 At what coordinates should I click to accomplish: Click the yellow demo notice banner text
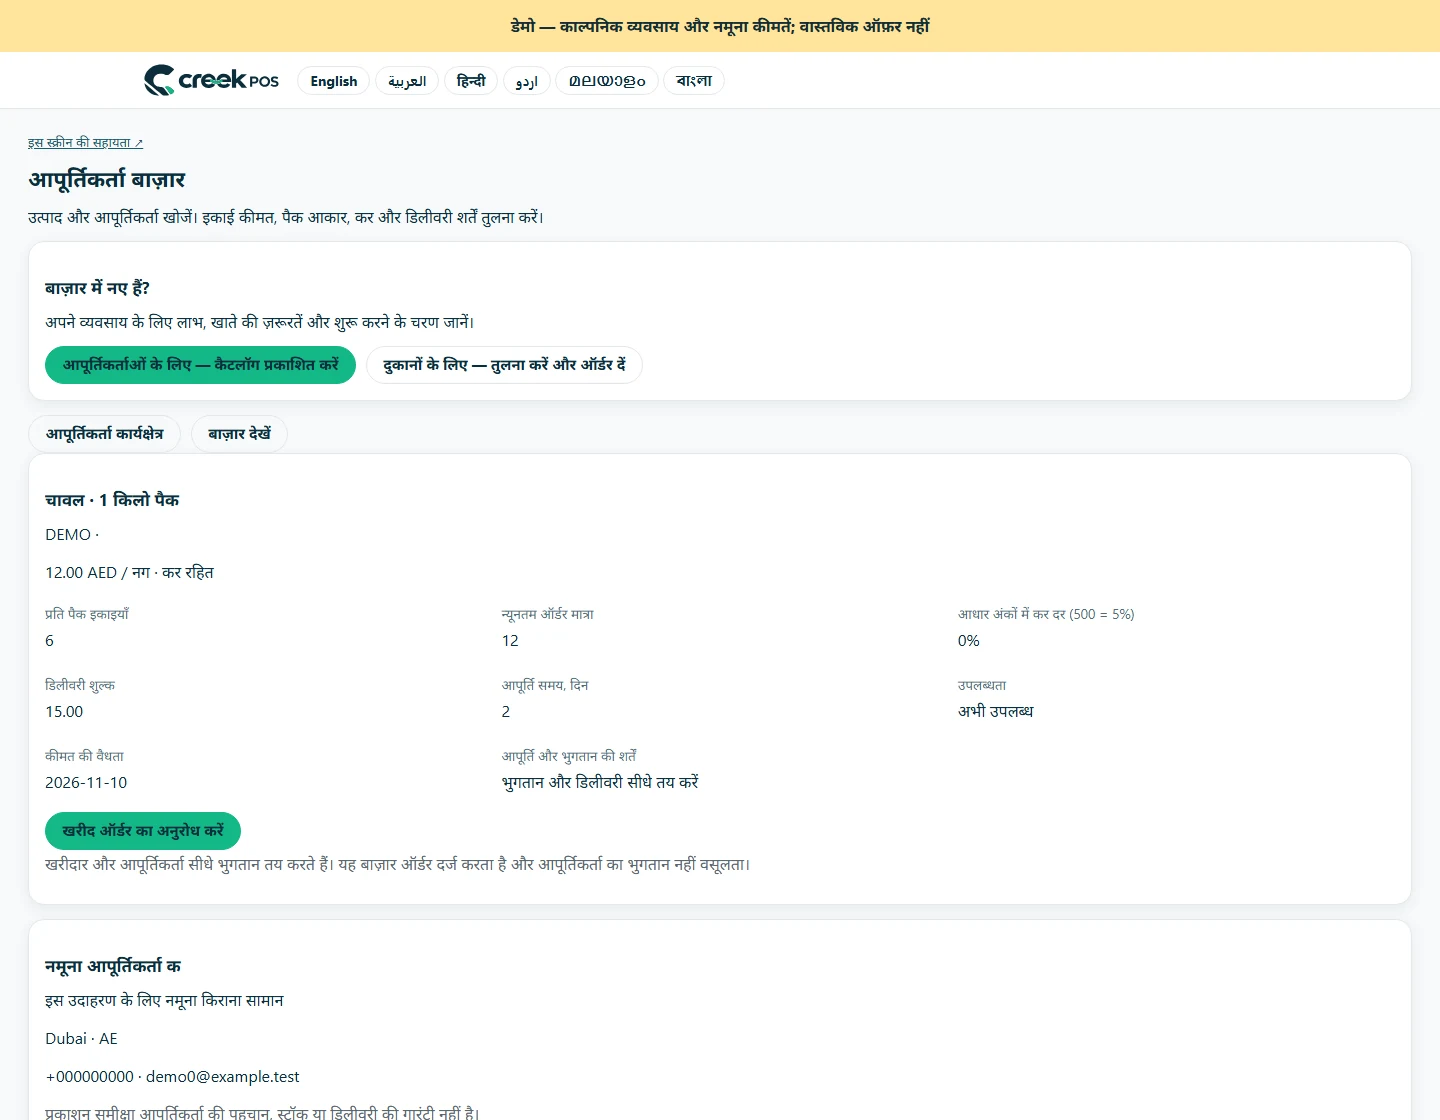[x=720, y=26]
